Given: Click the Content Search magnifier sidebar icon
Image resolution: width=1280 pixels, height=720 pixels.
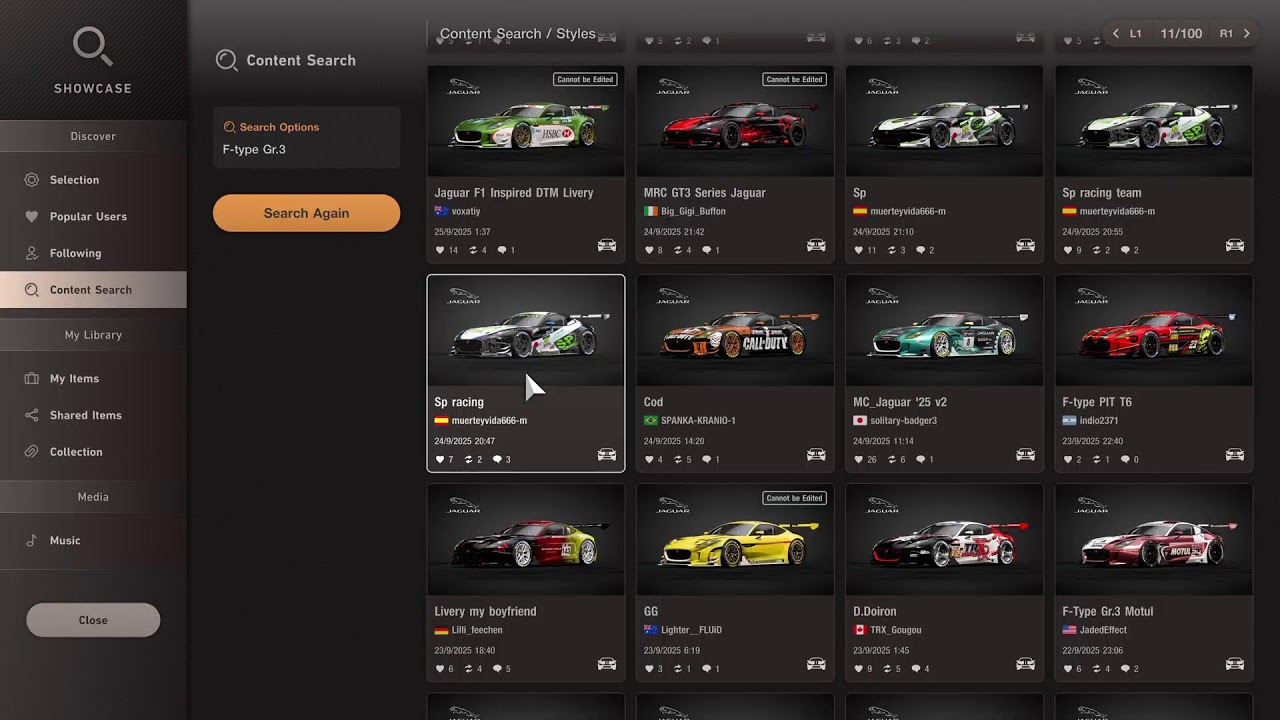Looking at the screenshot, I should [x=32, y=290].
